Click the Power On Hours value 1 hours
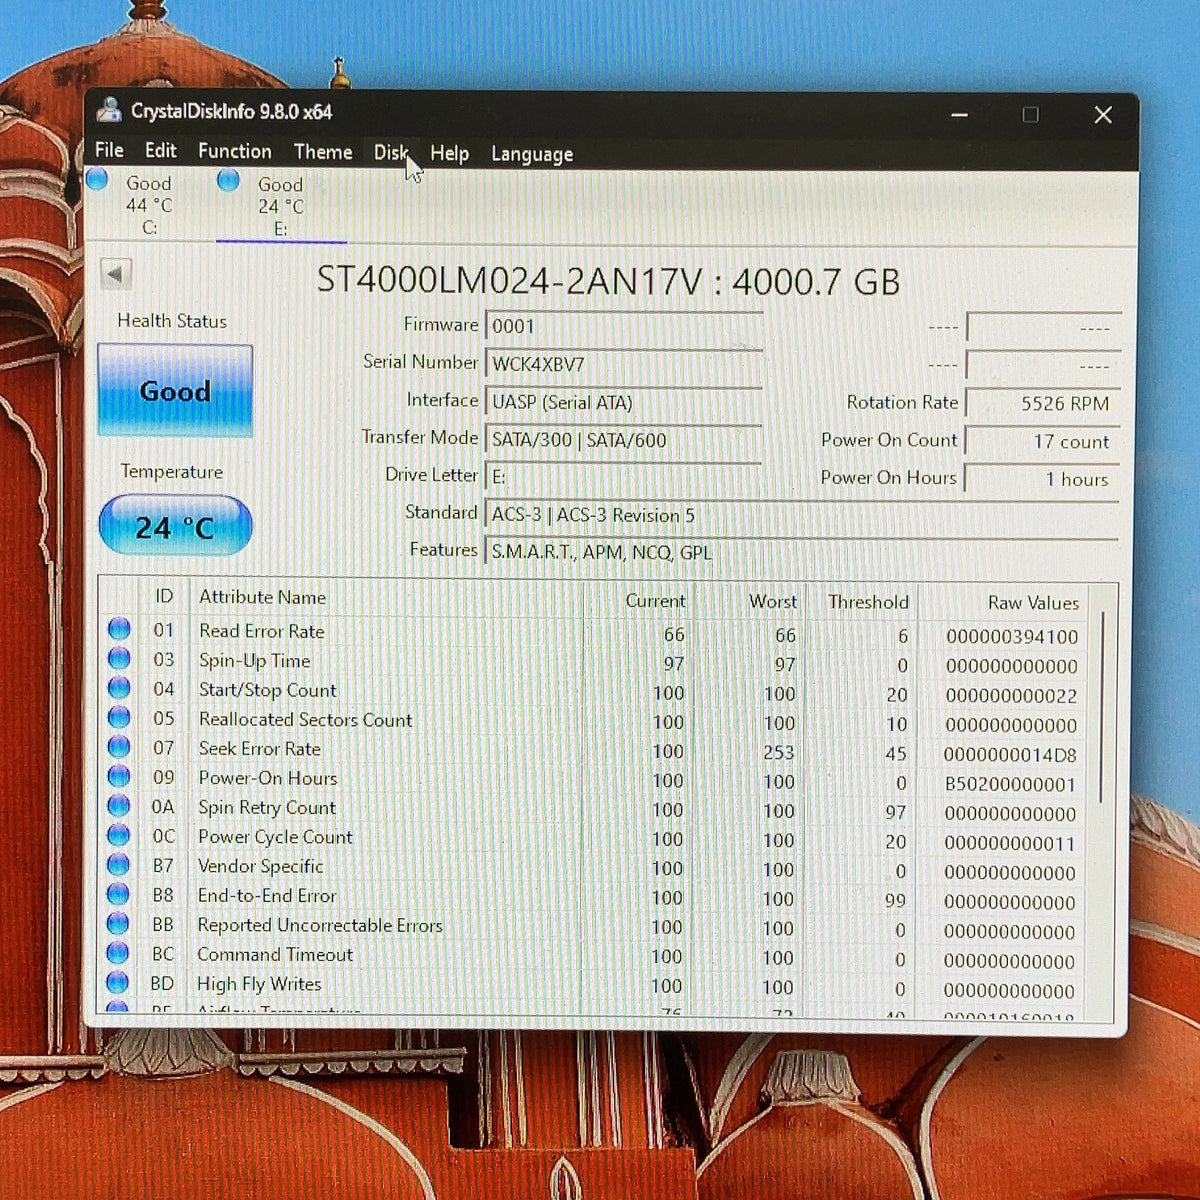1200x1200 pixels. click(x=1042, y=479)
